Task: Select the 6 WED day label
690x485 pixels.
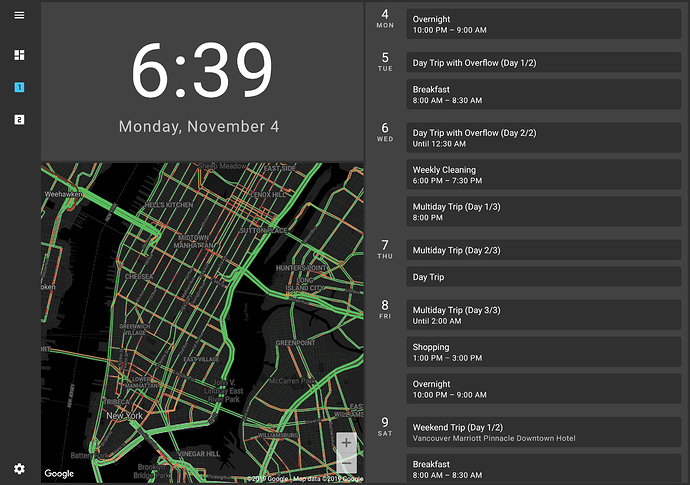Action: coord(385,132)
